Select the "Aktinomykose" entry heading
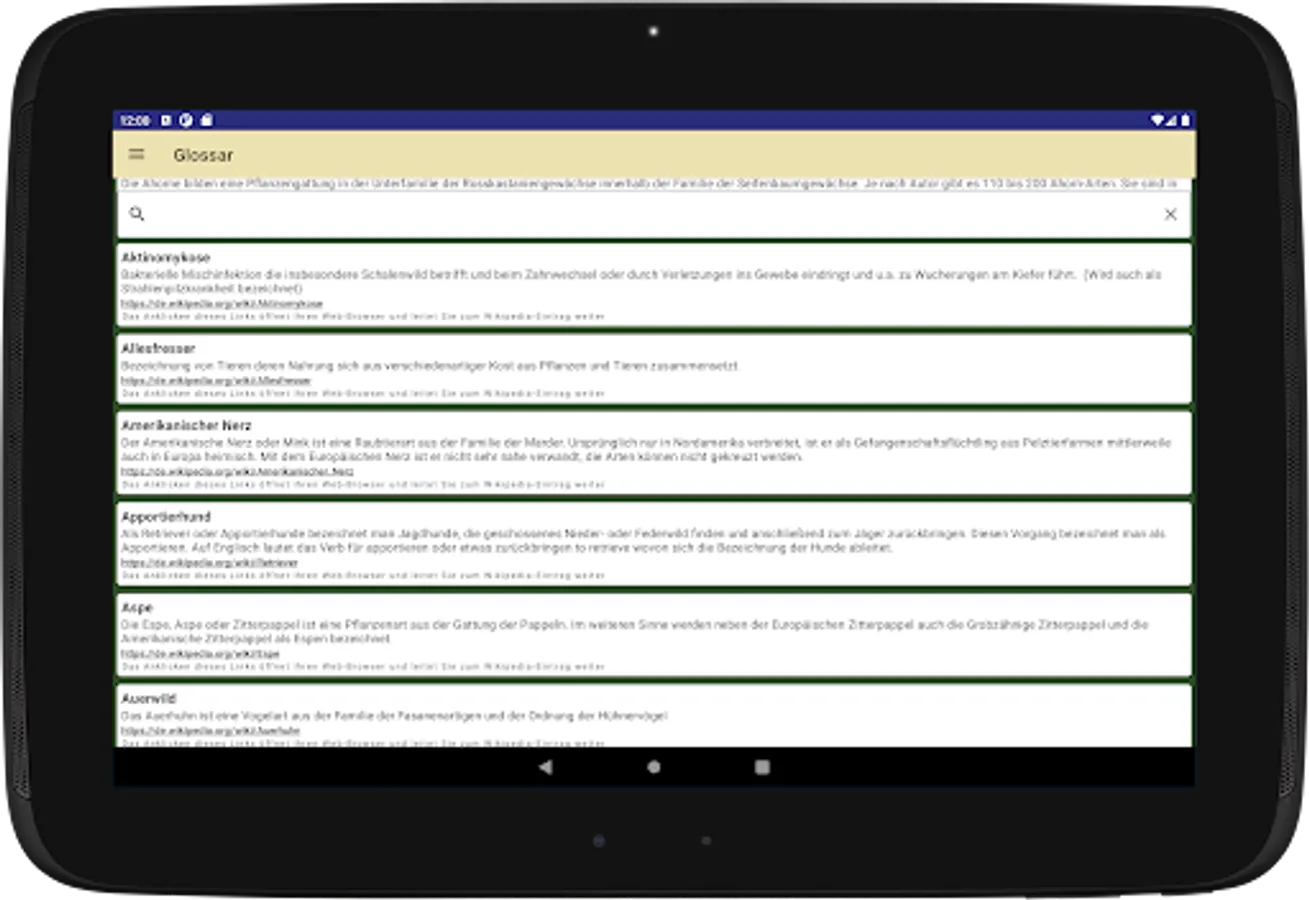 coord(166,258)
